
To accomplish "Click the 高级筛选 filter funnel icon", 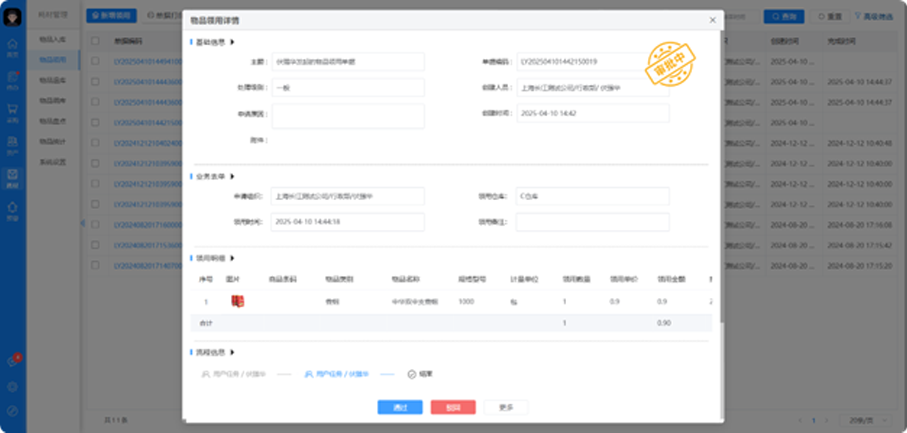I will (855, 17).
